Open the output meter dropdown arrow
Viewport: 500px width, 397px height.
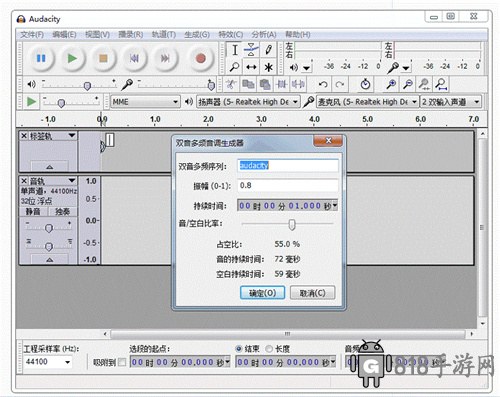(307, 68)
